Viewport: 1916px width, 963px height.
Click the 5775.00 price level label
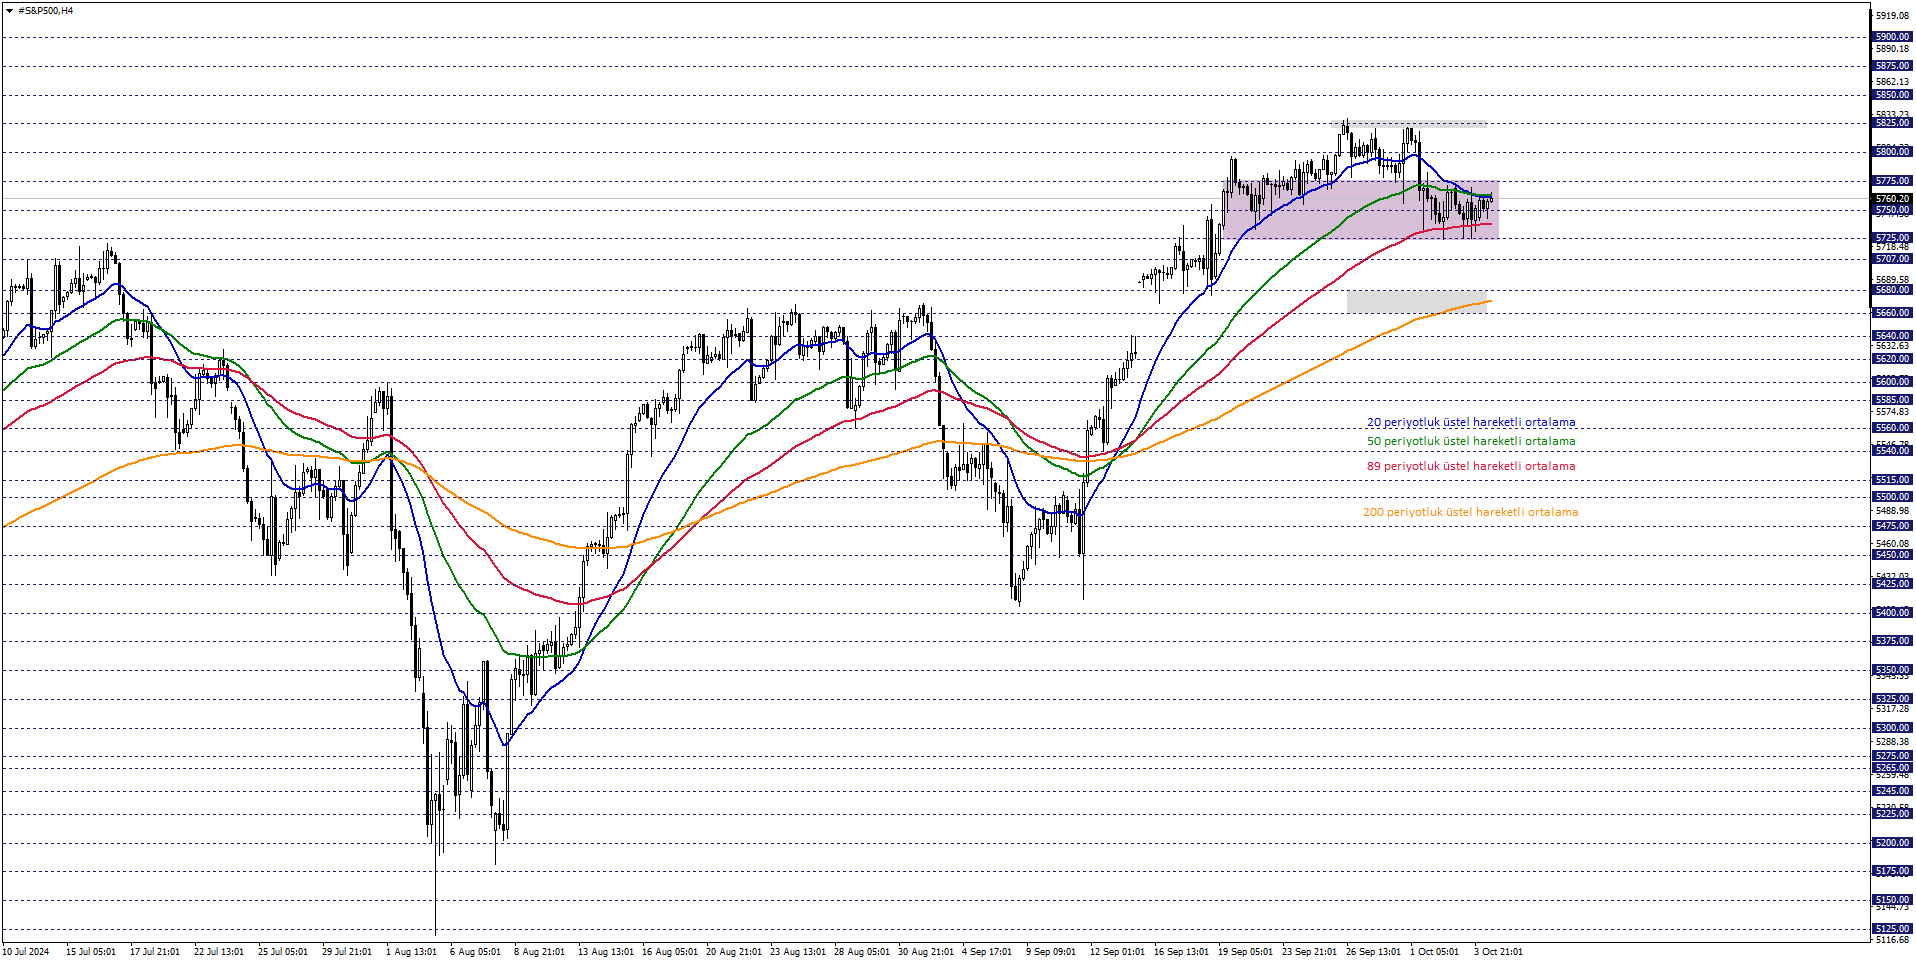1892,181
